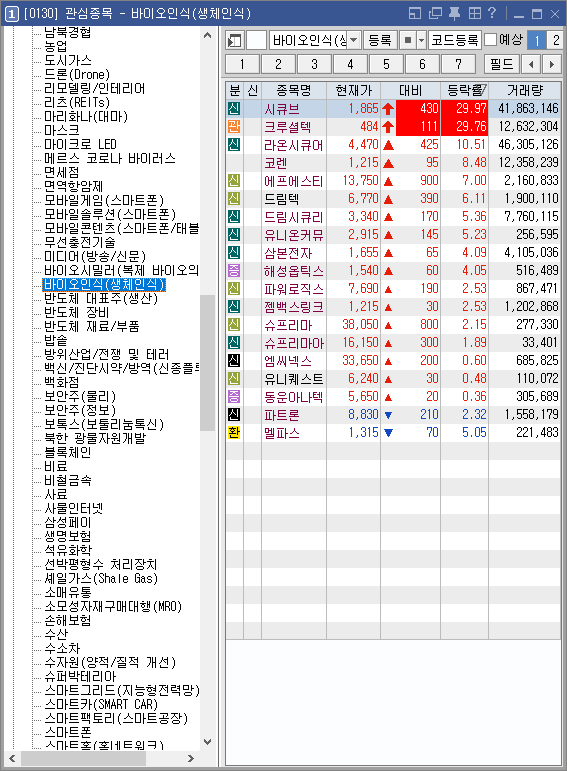Select 면역항암제 theme
This screenshot has width=567, height=771.
click(x=73, y=186)
